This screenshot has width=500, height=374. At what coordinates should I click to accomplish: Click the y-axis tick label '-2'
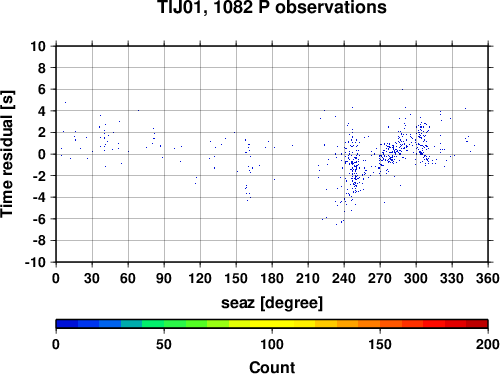point(39,176)
